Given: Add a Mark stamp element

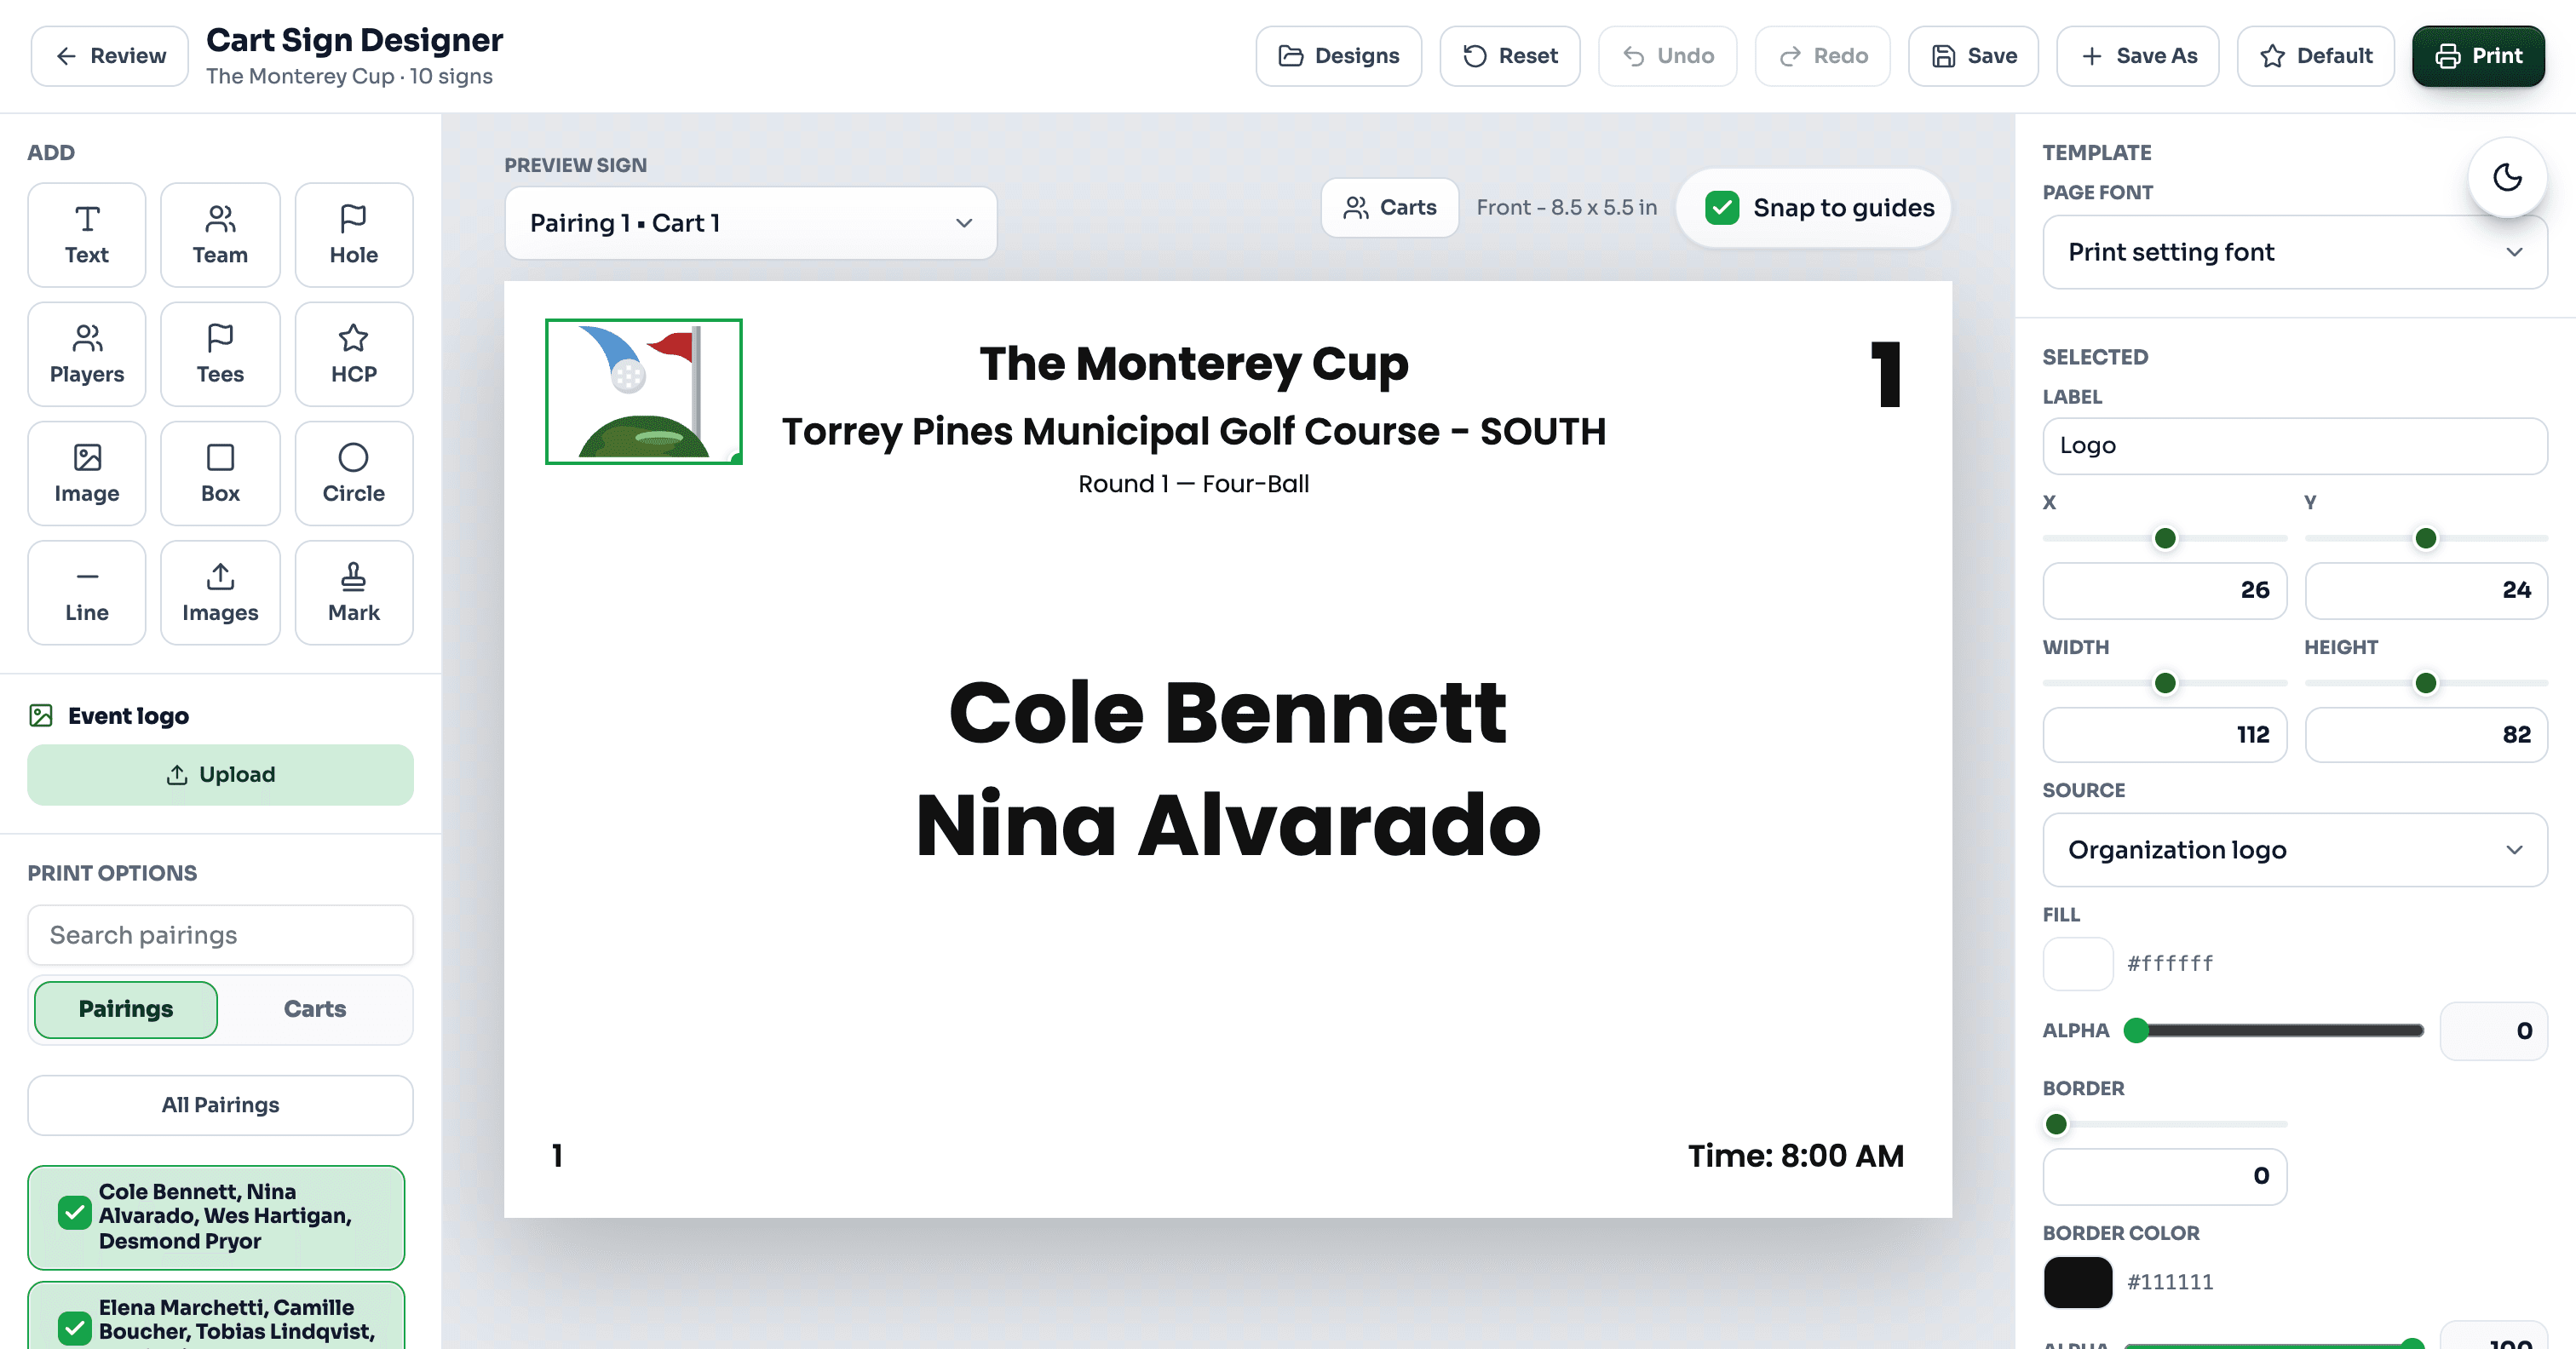Looking at the screenshot, I should (x=354, y=592).
